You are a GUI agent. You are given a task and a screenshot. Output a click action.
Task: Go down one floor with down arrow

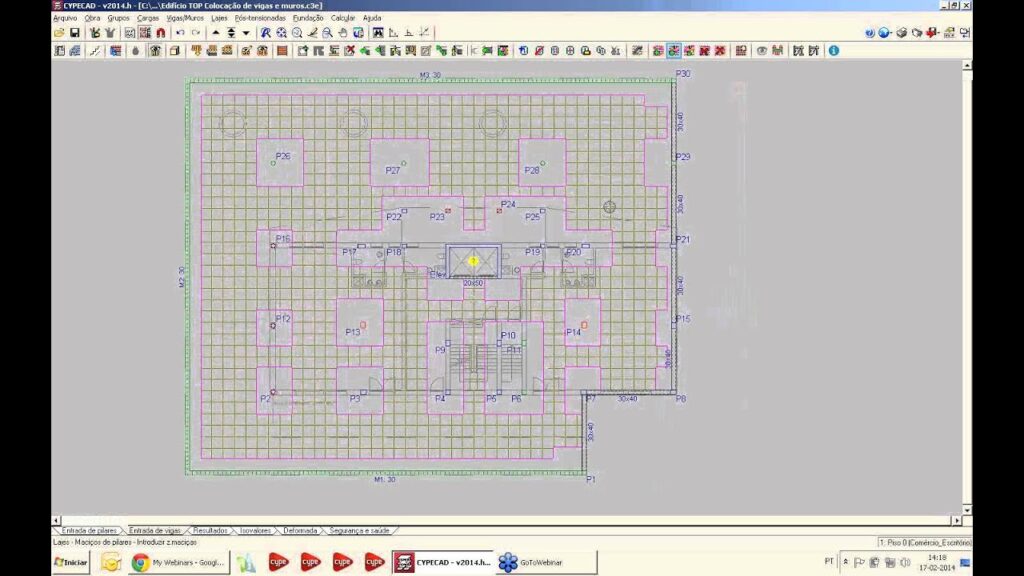coord(246,33)
